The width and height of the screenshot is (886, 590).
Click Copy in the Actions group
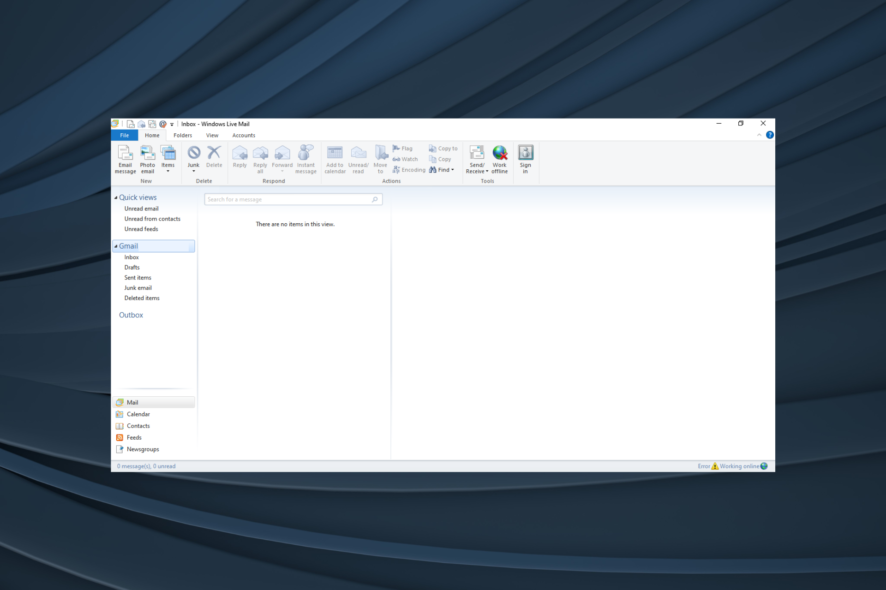pos(440,159)
